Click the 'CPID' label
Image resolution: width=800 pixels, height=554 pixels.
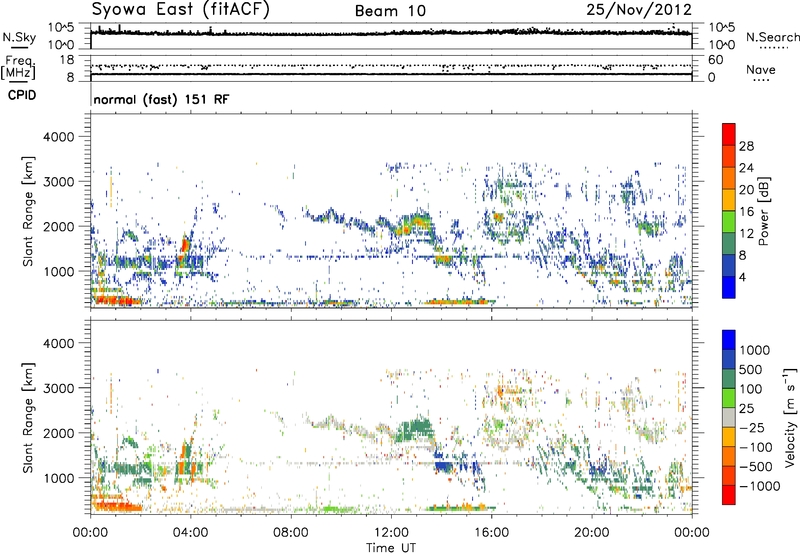coord(22,95)
